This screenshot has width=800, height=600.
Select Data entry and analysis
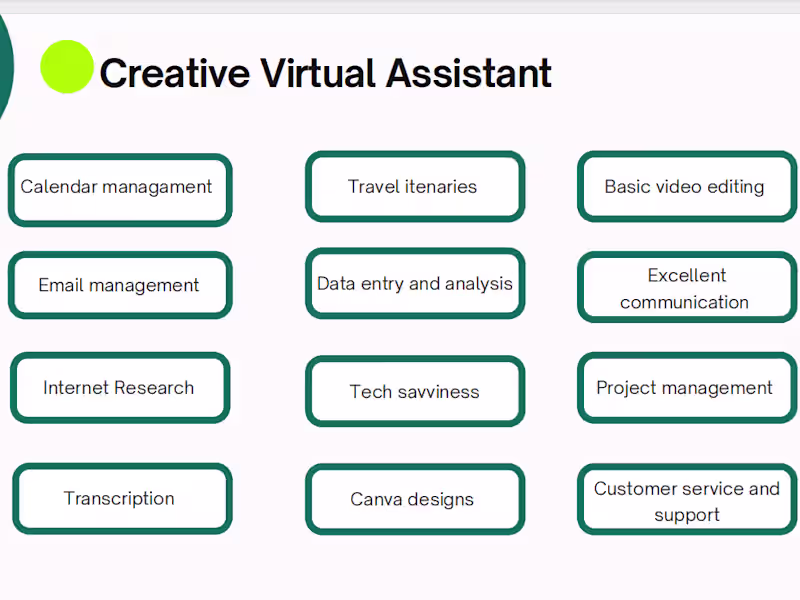pyautogui.click(x=413, y=284)
